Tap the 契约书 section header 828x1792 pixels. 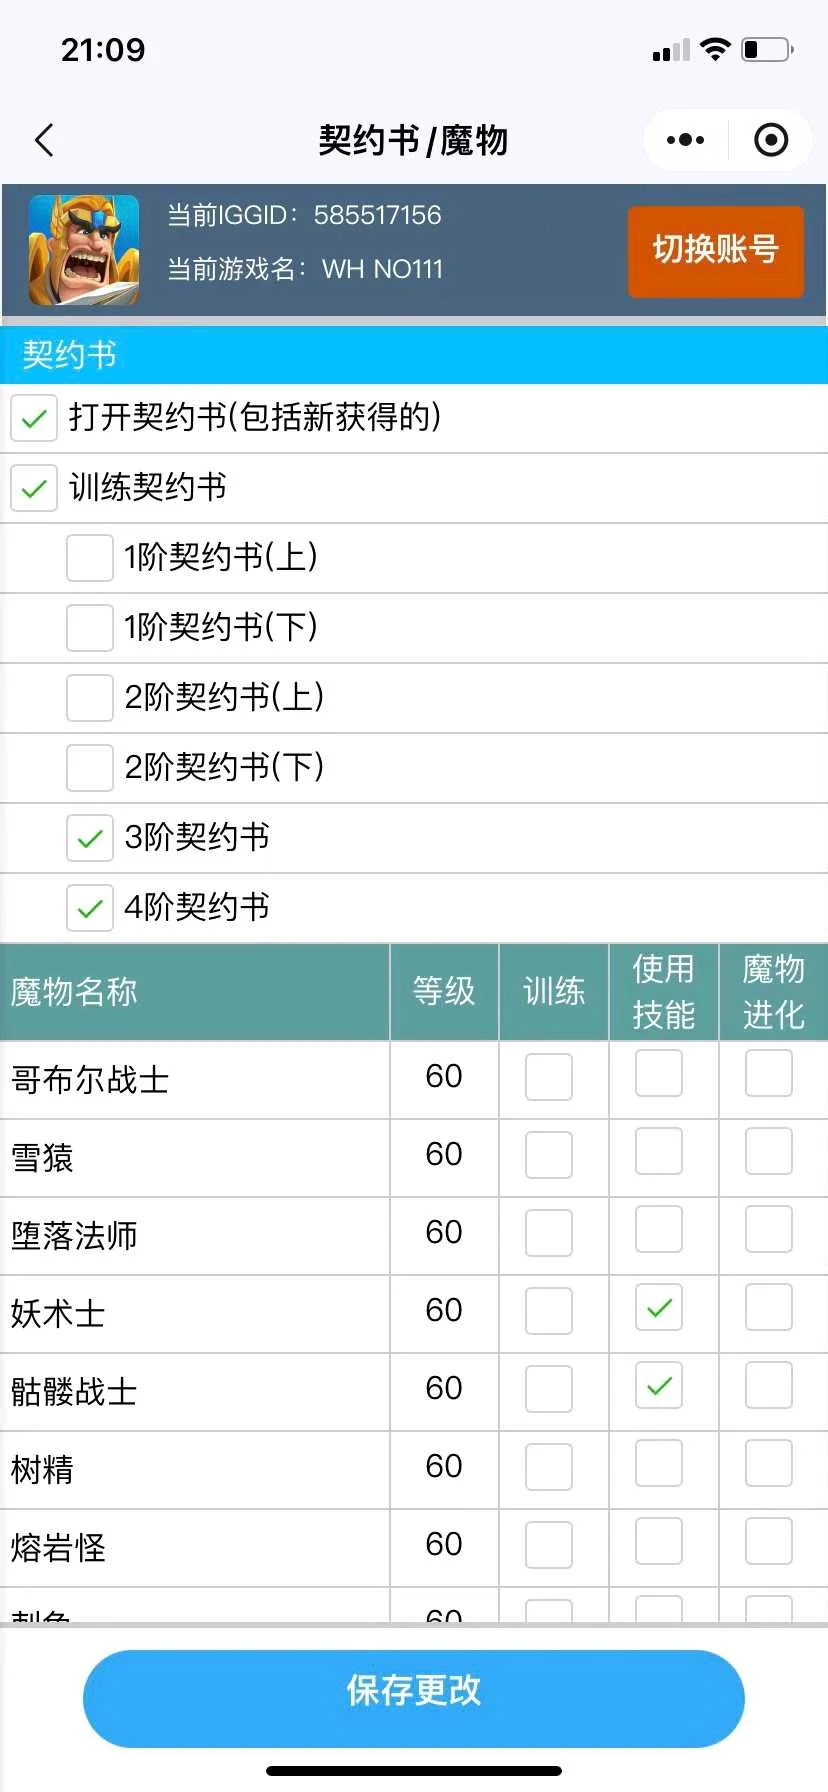(x=70, y=355)
